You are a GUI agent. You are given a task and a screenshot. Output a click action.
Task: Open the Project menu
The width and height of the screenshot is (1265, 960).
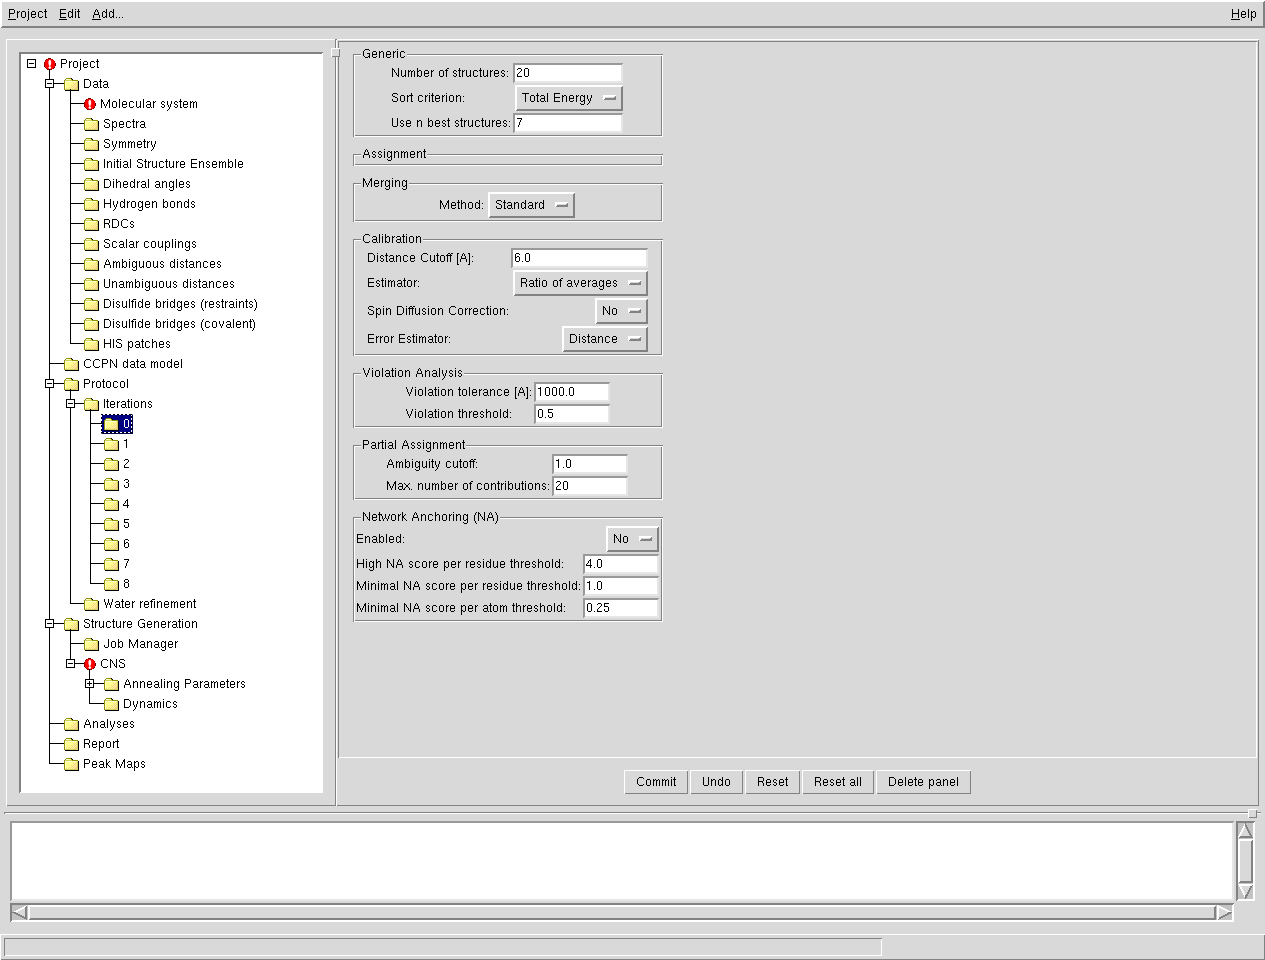click(28, 14)
